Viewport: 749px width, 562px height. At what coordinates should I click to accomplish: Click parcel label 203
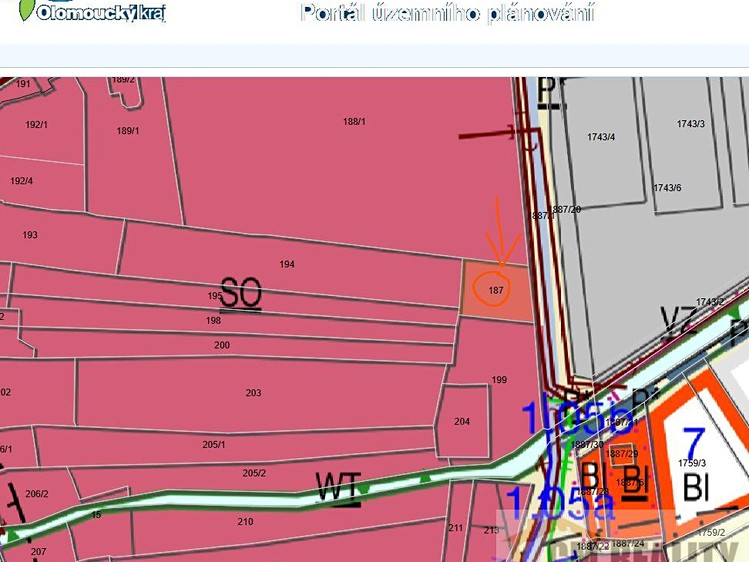click(253, 393)
